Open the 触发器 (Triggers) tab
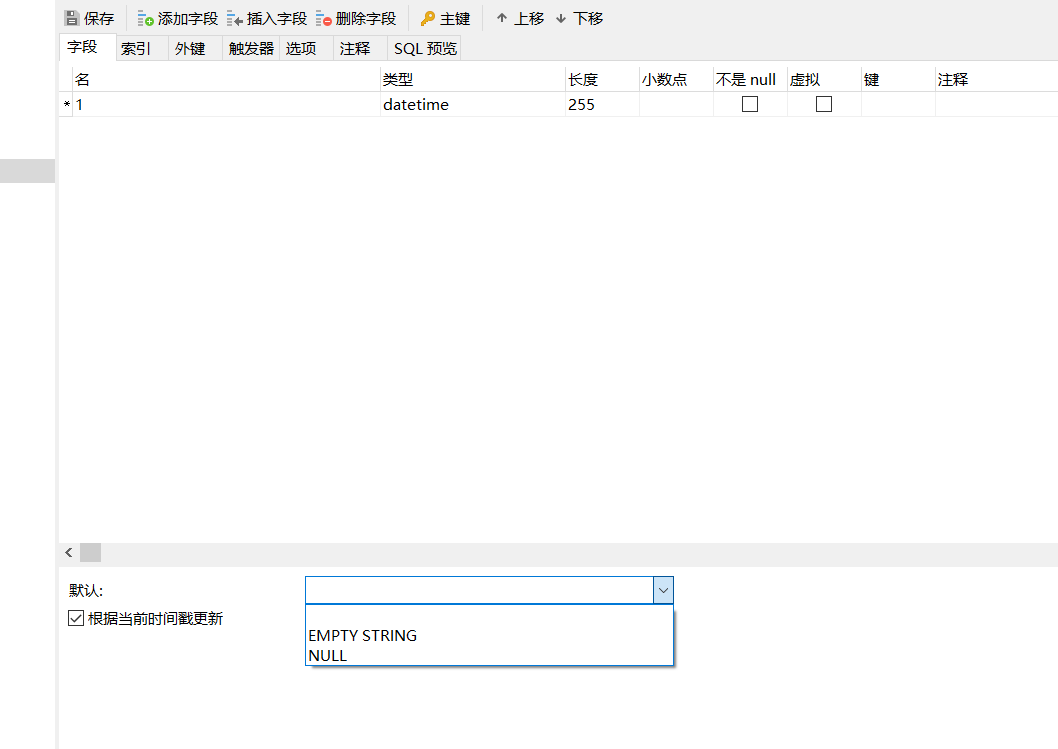The width and height of the screenshot is (1058, 749). coord(251,49)
